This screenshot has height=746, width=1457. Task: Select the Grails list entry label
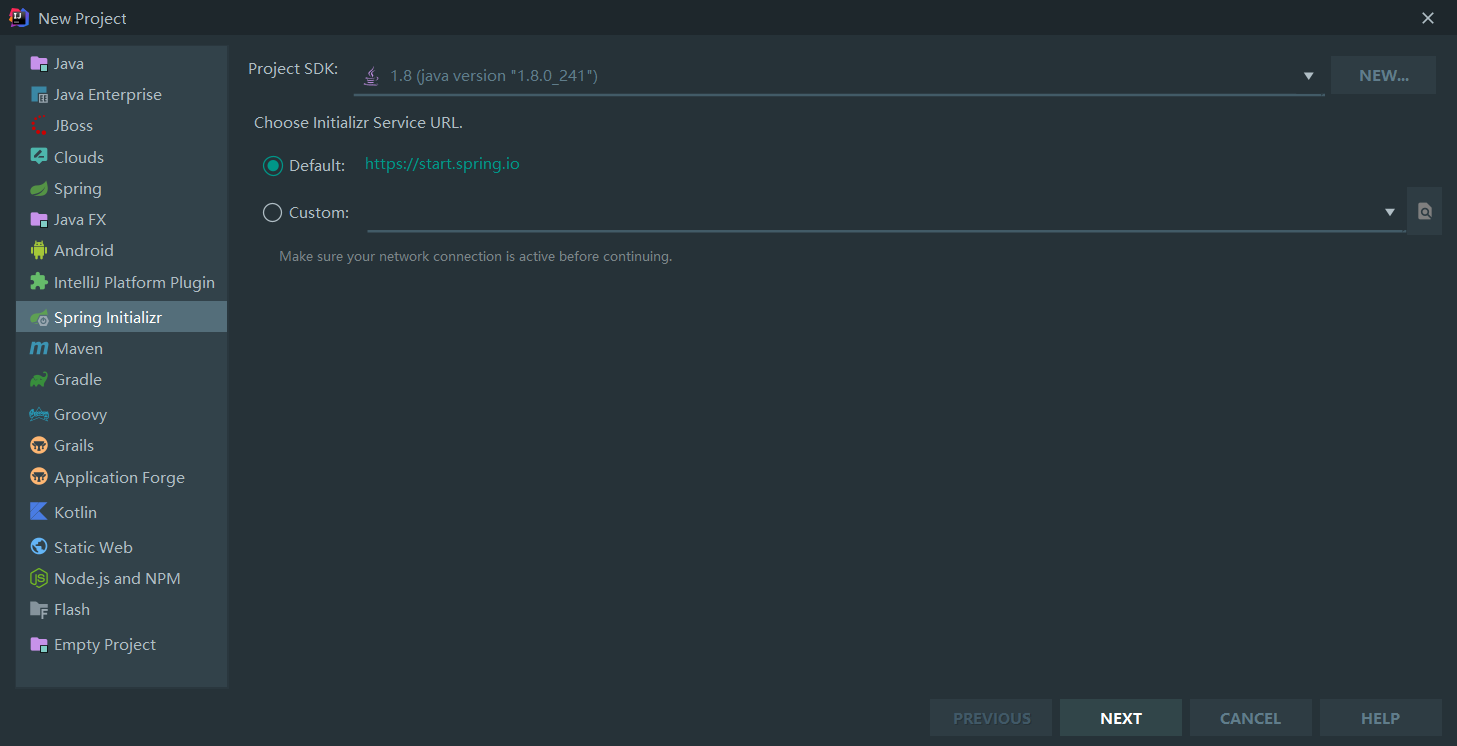pos(74,446)
